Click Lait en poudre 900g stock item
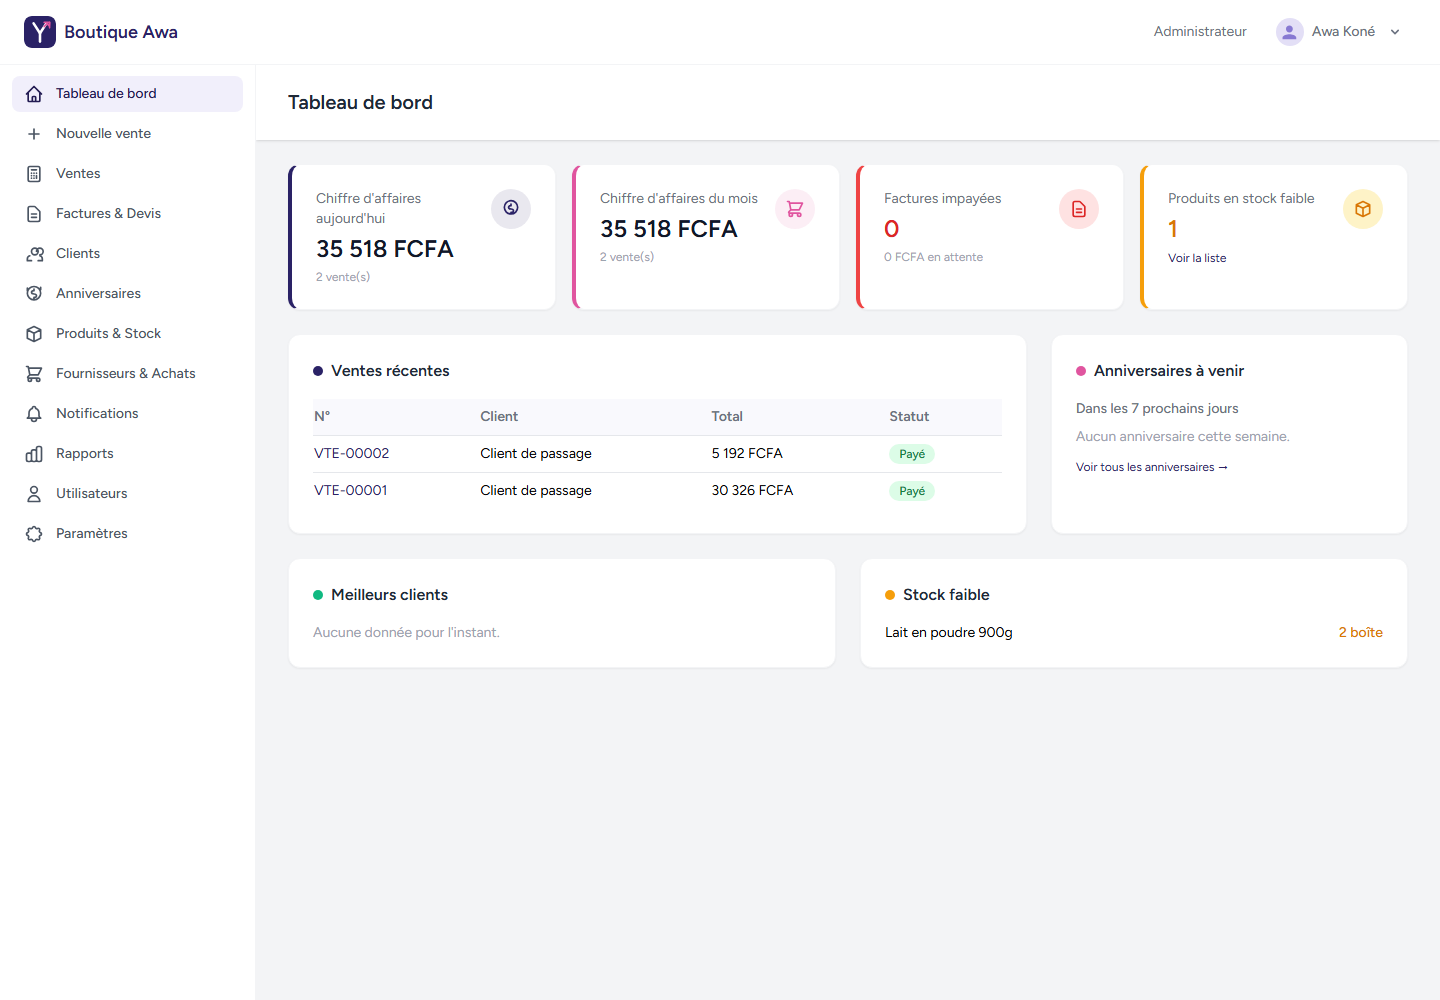This screenshot has width=1440, height=1000. [949, 633]
